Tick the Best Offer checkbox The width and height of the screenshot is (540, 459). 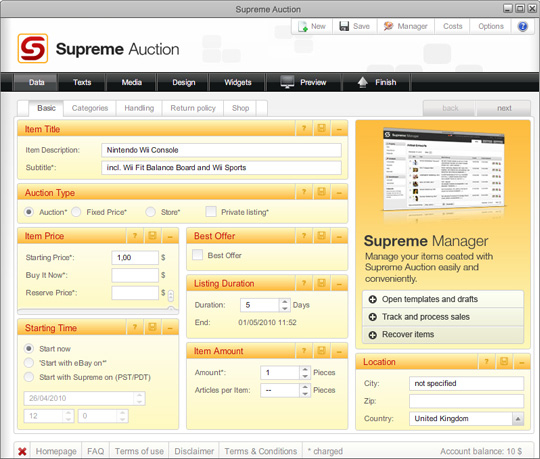tap(197, 255)
